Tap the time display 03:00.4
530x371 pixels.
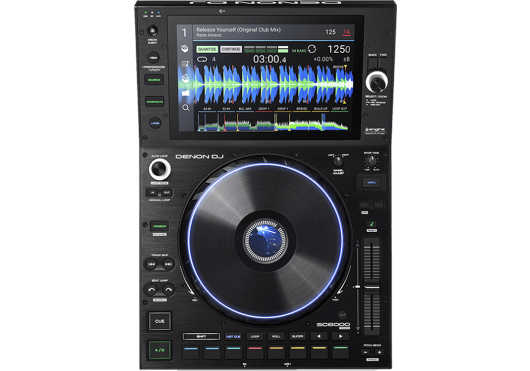(x=270, y=59)
